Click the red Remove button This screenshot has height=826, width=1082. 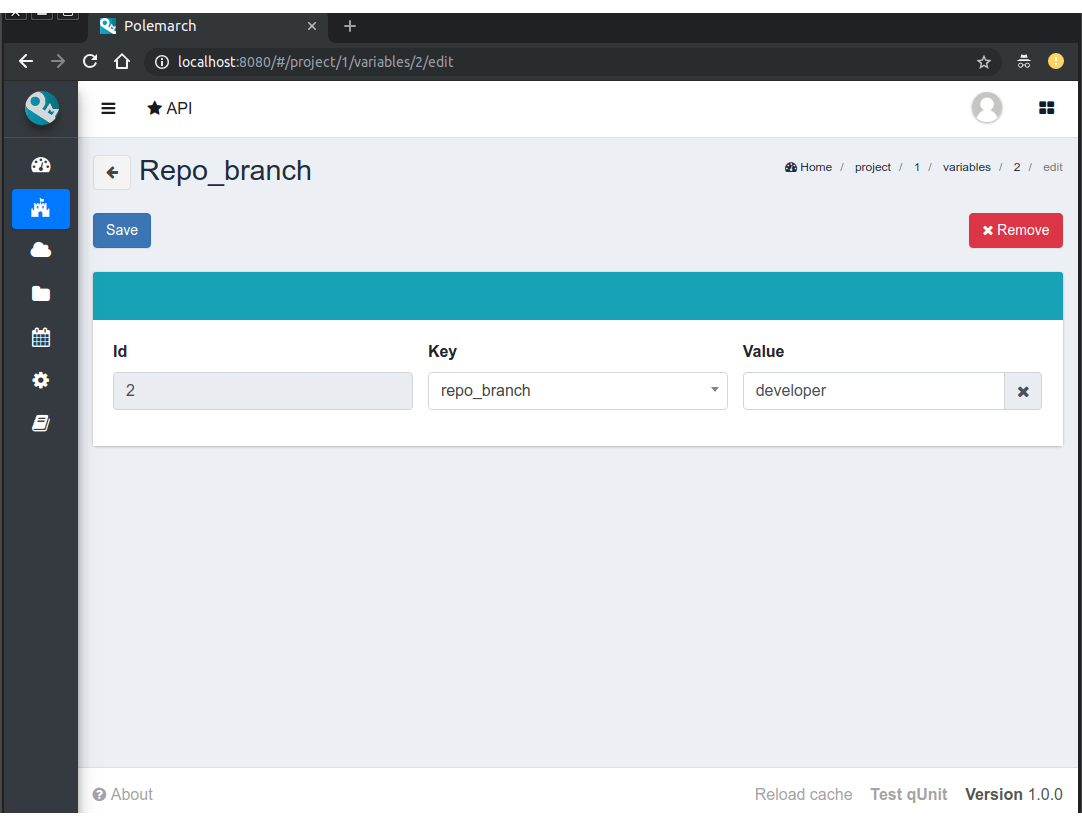click(1016, 230)
